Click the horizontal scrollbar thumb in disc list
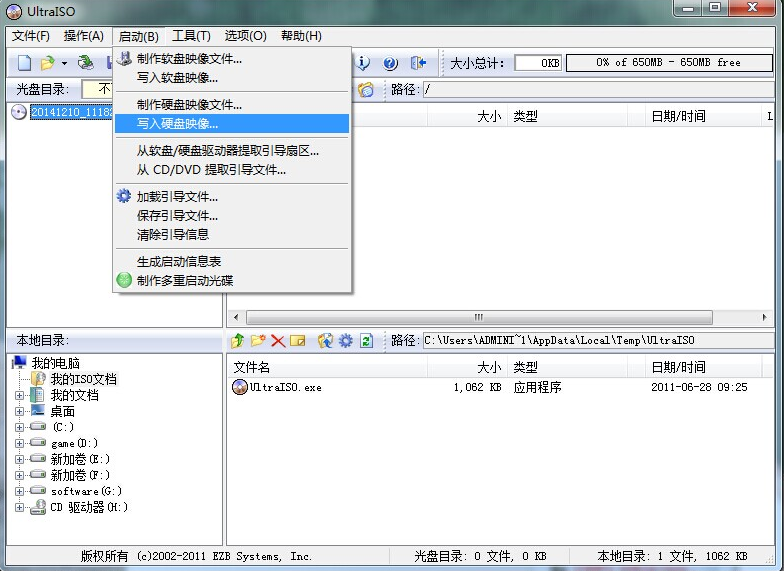Viewport: 784px width, 571px height. click(479, 318)
